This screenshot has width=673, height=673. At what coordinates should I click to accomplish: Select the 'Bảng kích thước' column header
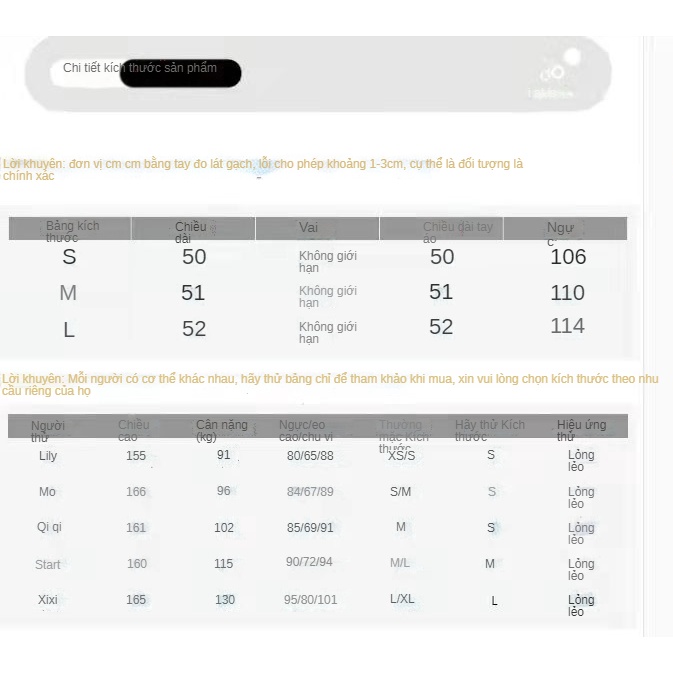click(x=72, y=231)
